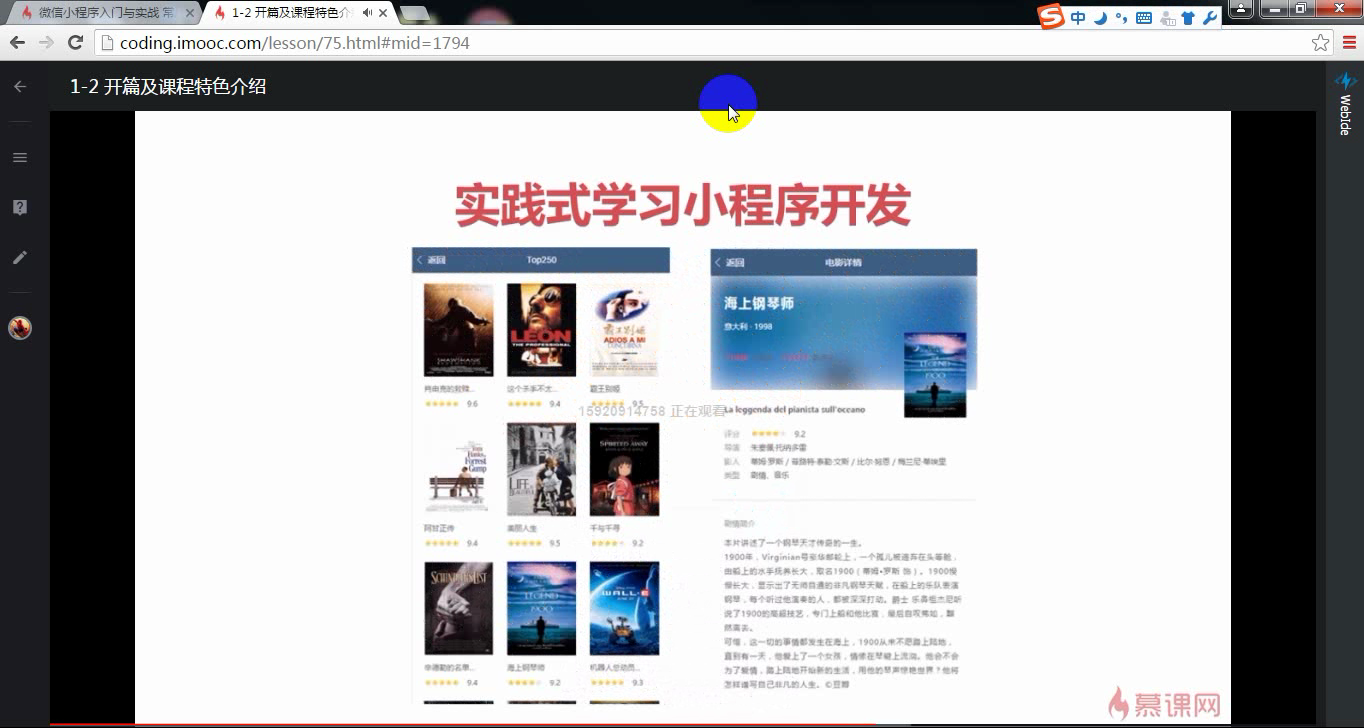Screen dimensions: 1364x728
Task: Open the question and answer sidebar icon
Action: click(20, 207)
